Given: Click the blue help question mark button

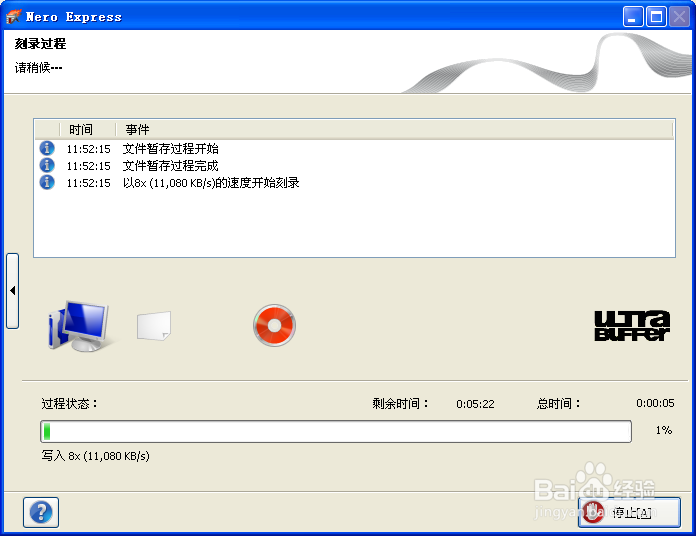Looking at the screenshot, I should 41,512.
